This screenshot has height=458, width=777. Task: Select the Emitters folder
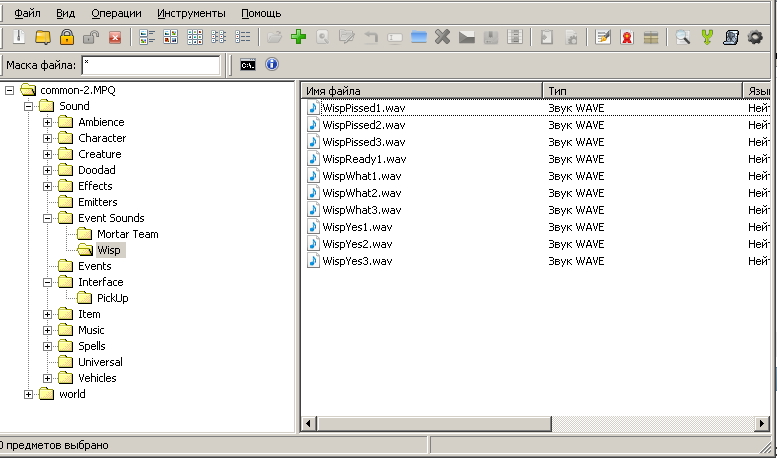coord(98,202)
